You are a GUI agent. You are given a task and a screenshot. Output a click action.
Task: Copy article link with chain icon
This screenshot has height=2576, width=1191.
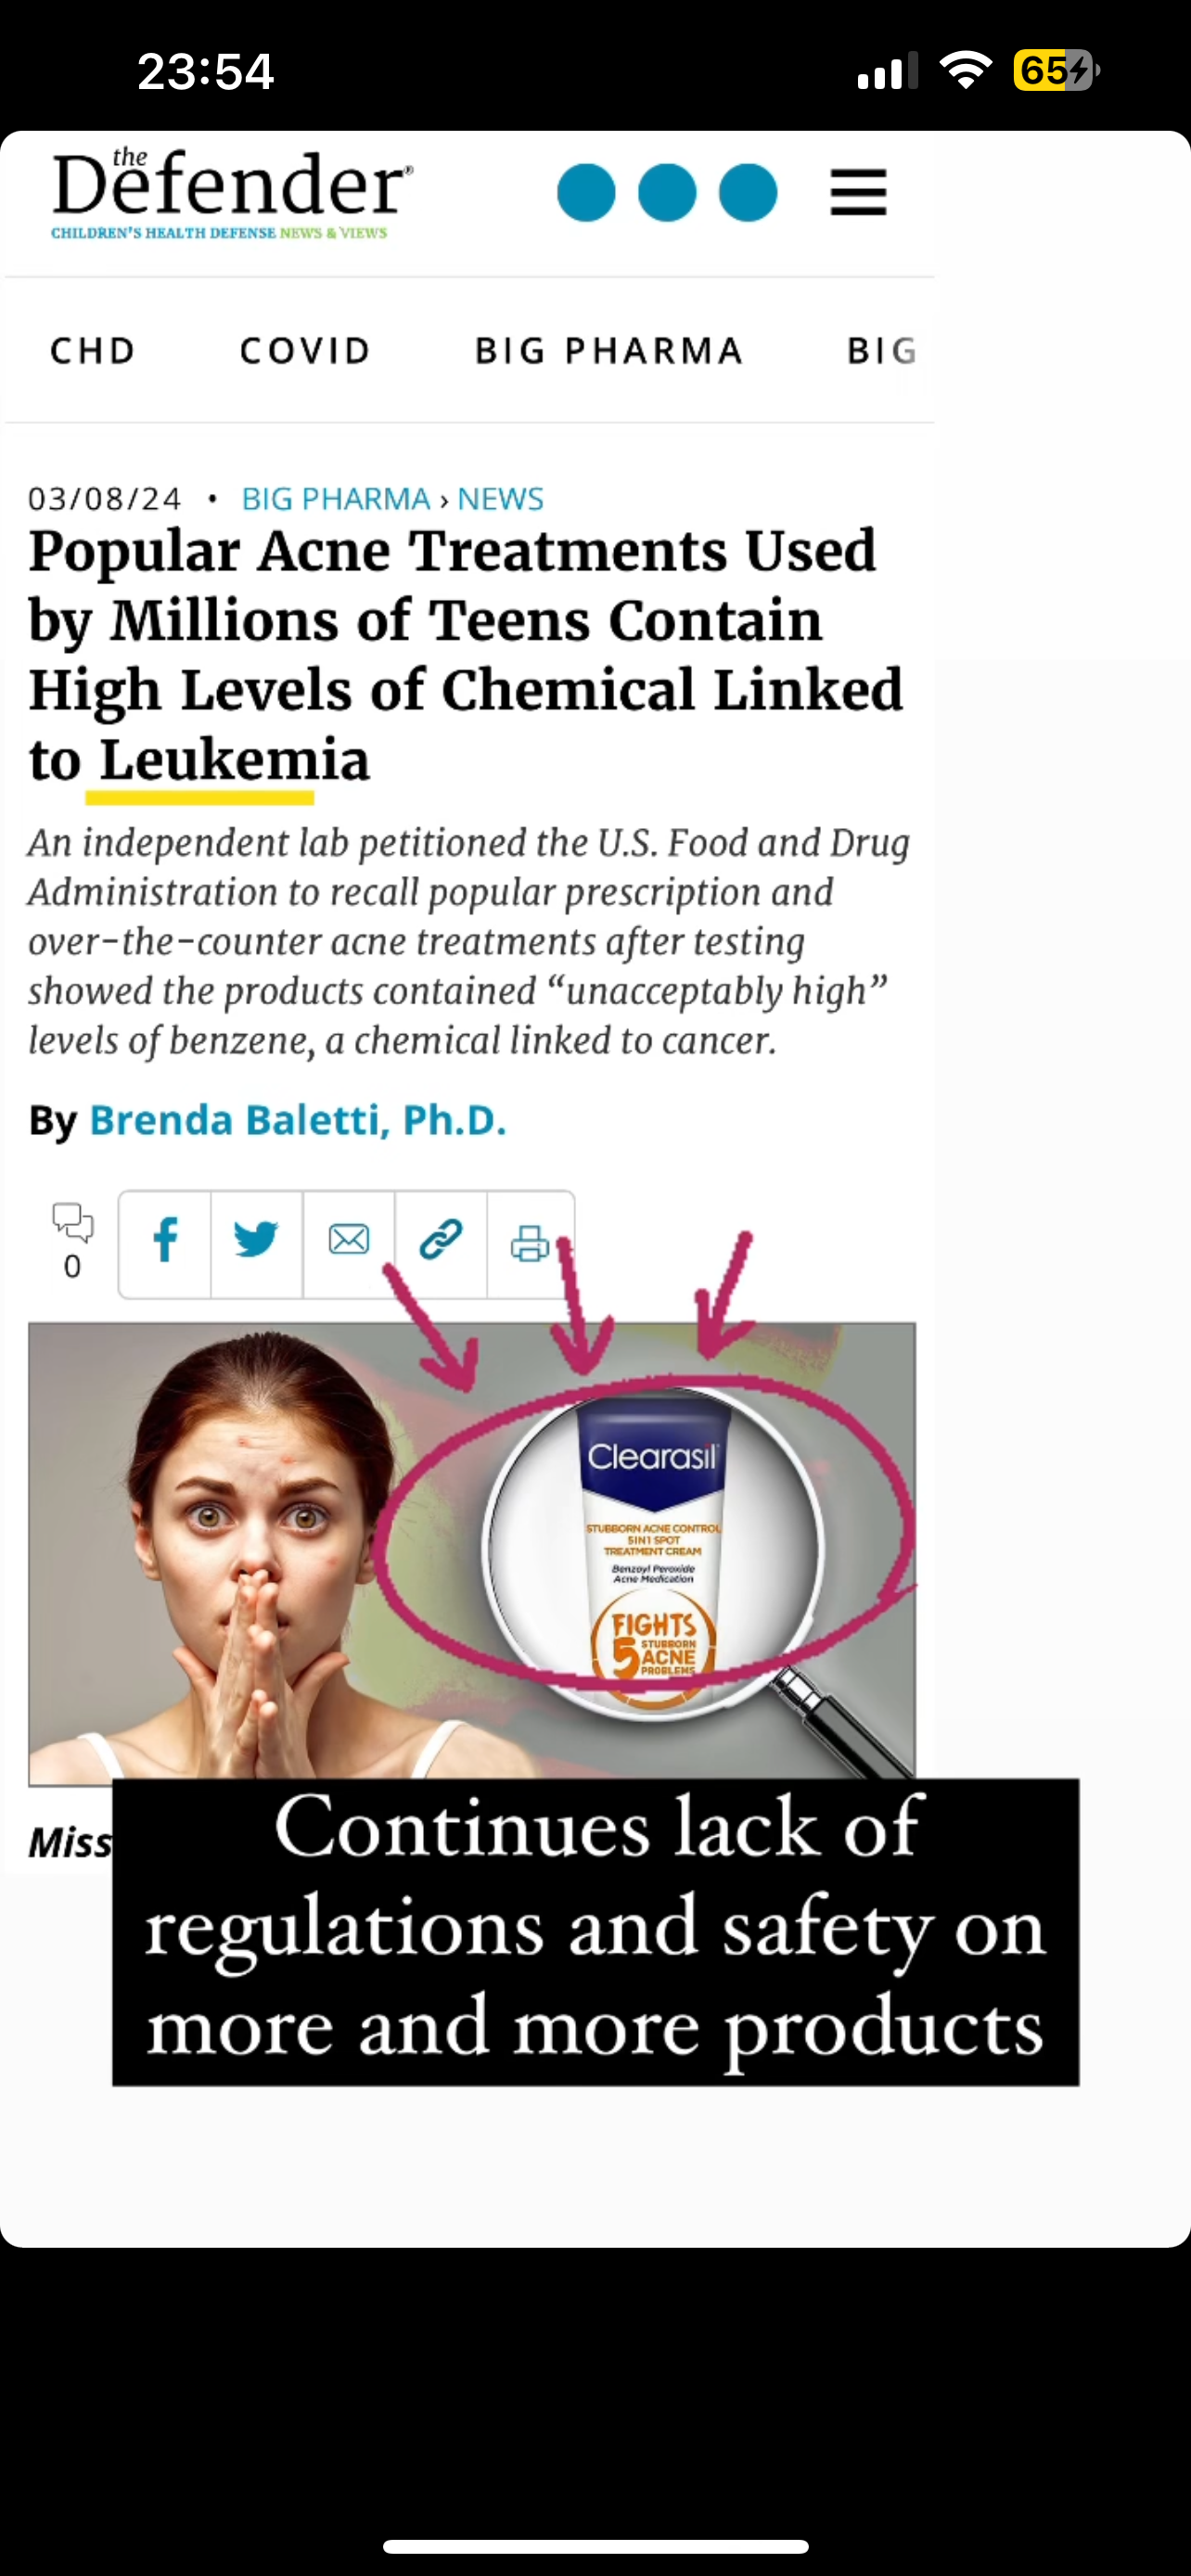click(x=441, y=1243)
